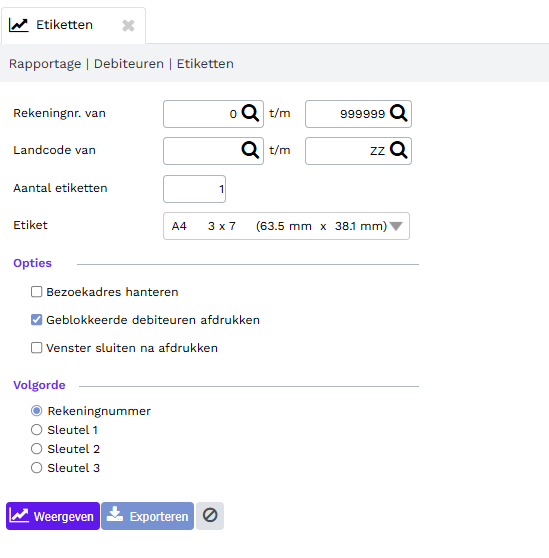Open search lookup next to 999999
Viewport: 549px width, 558px height.
click(398, 114)
